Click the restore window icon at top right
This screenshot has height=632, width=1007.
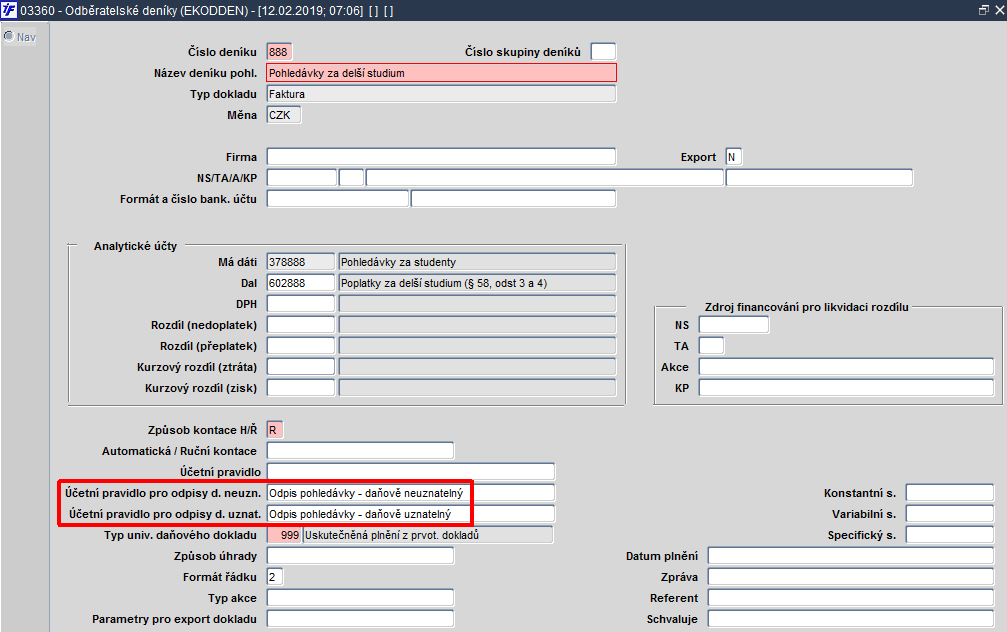click(983, 10)
